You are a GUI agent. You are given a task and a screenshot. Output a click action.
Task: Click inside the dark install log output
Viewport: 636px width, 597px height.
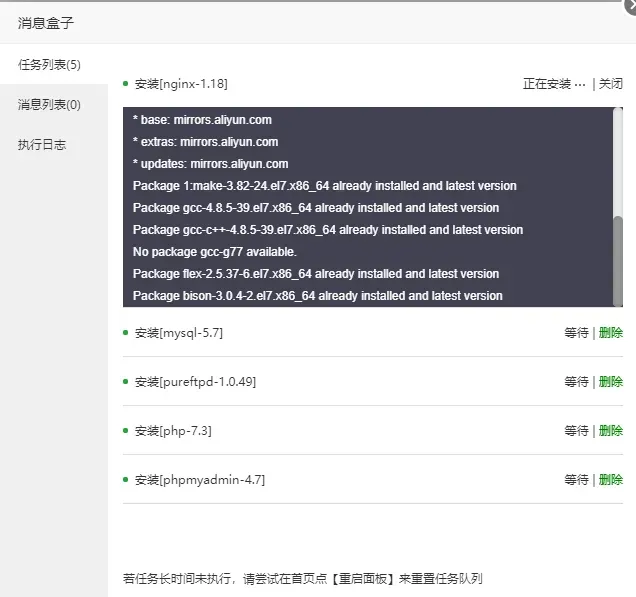[368, 207]
